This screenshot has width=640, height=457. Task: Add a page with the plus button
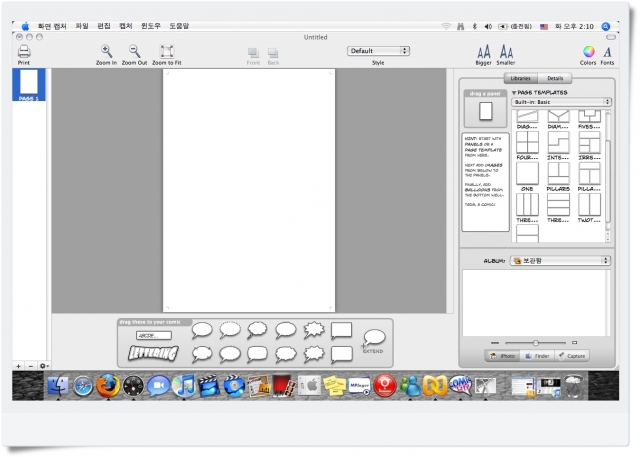point(18,366)
